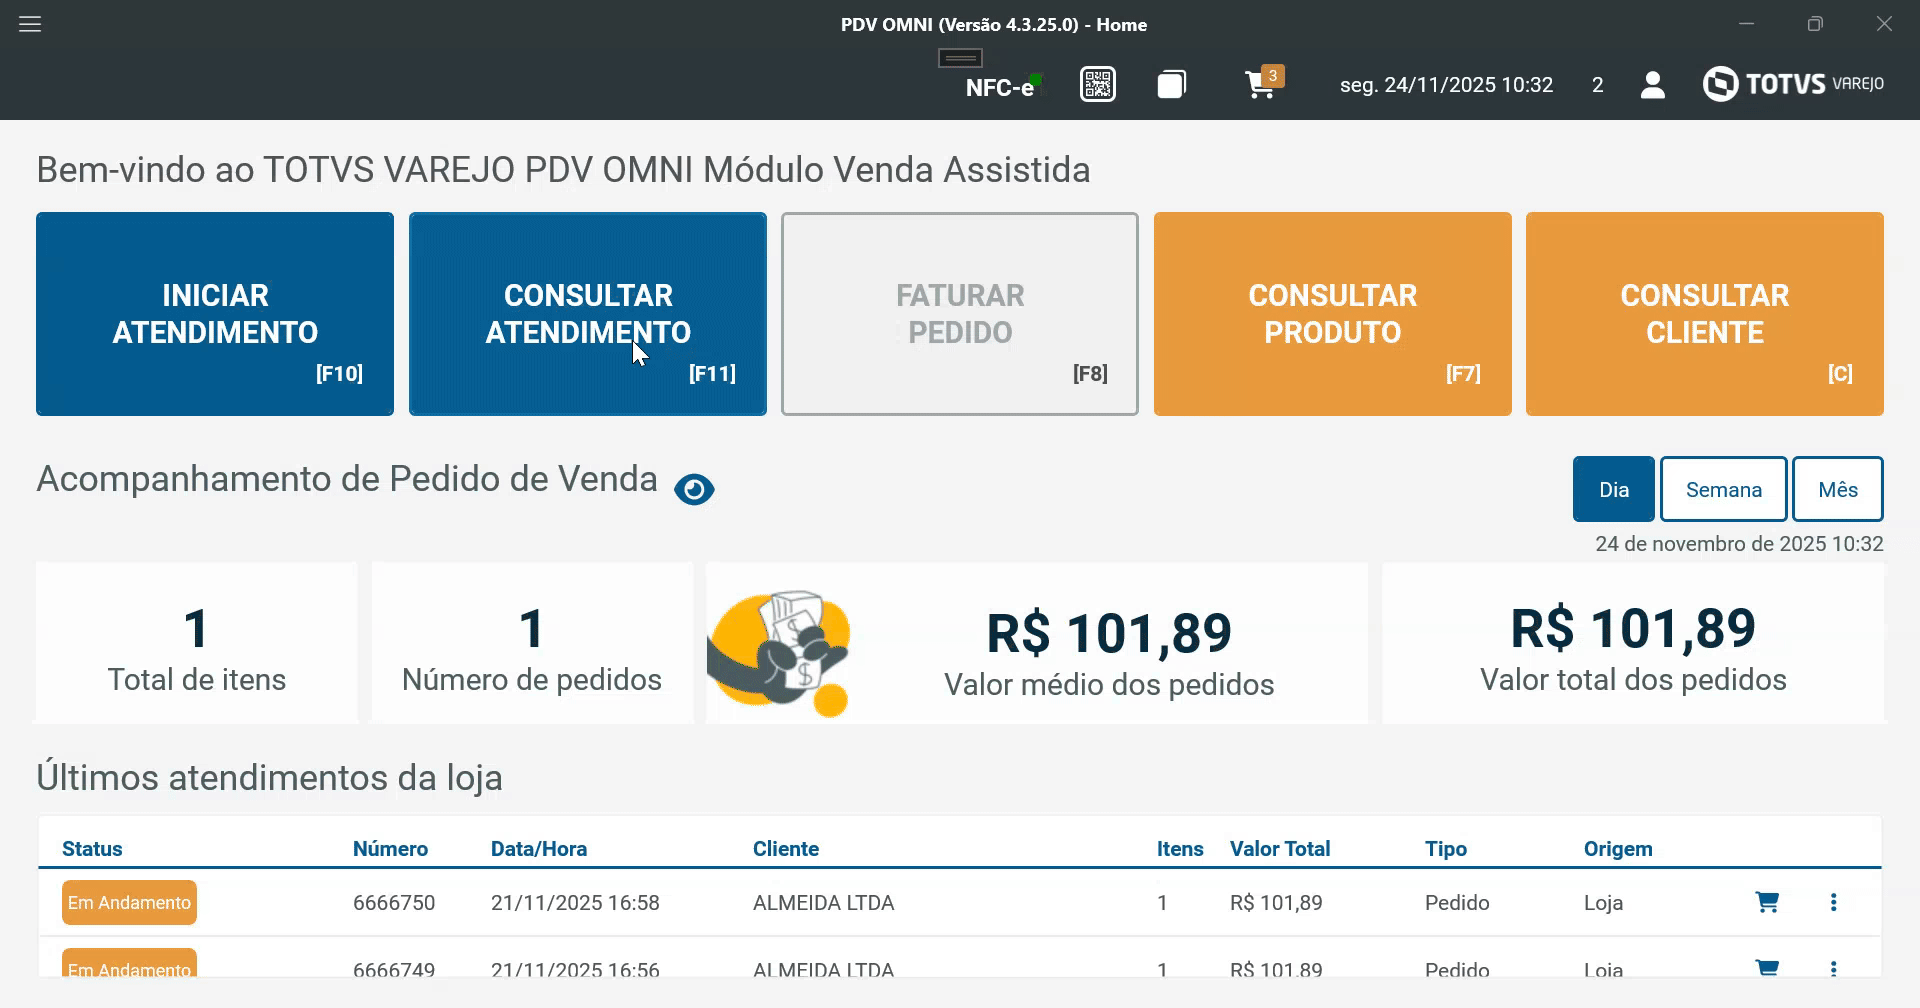Open Consultar Cliente tile
The image size is (1920, 1008).
point(1705,314)
